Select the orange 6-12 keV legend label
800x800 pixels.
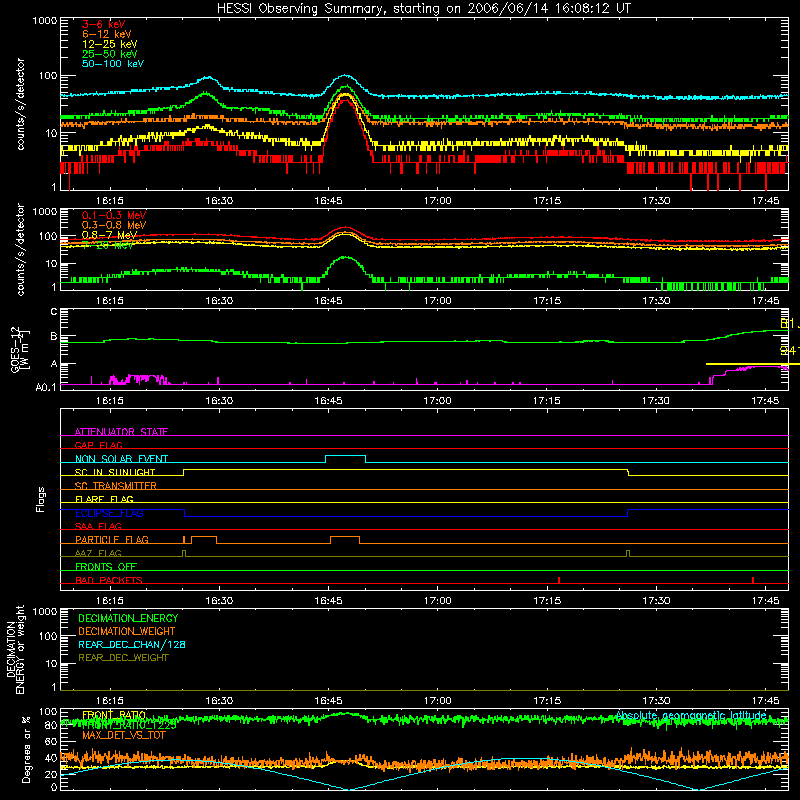coord(107,34)
